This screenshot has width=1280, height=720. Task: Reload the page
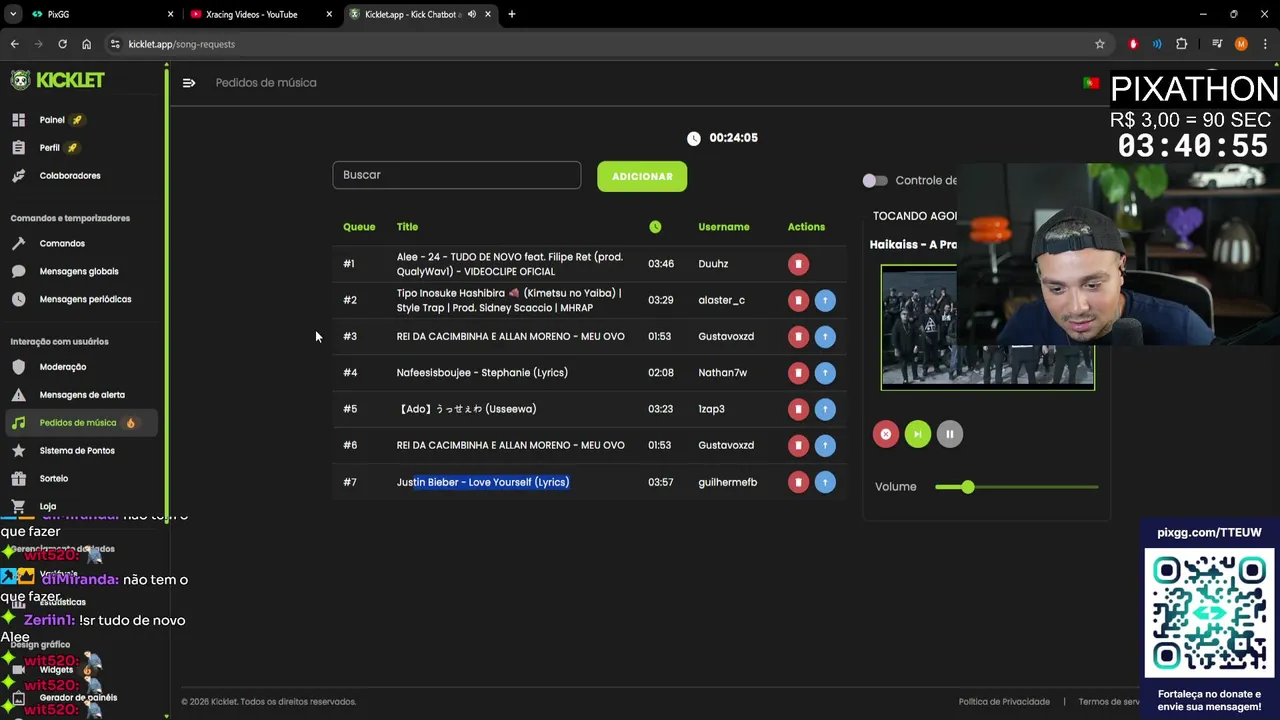point(62,44)
